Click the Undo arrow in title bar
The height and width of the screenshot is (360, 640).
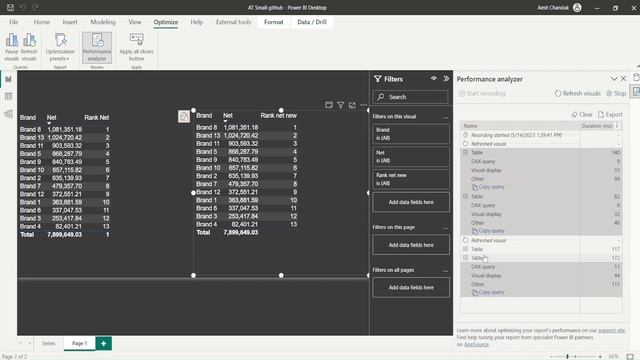tap(23, 7)
